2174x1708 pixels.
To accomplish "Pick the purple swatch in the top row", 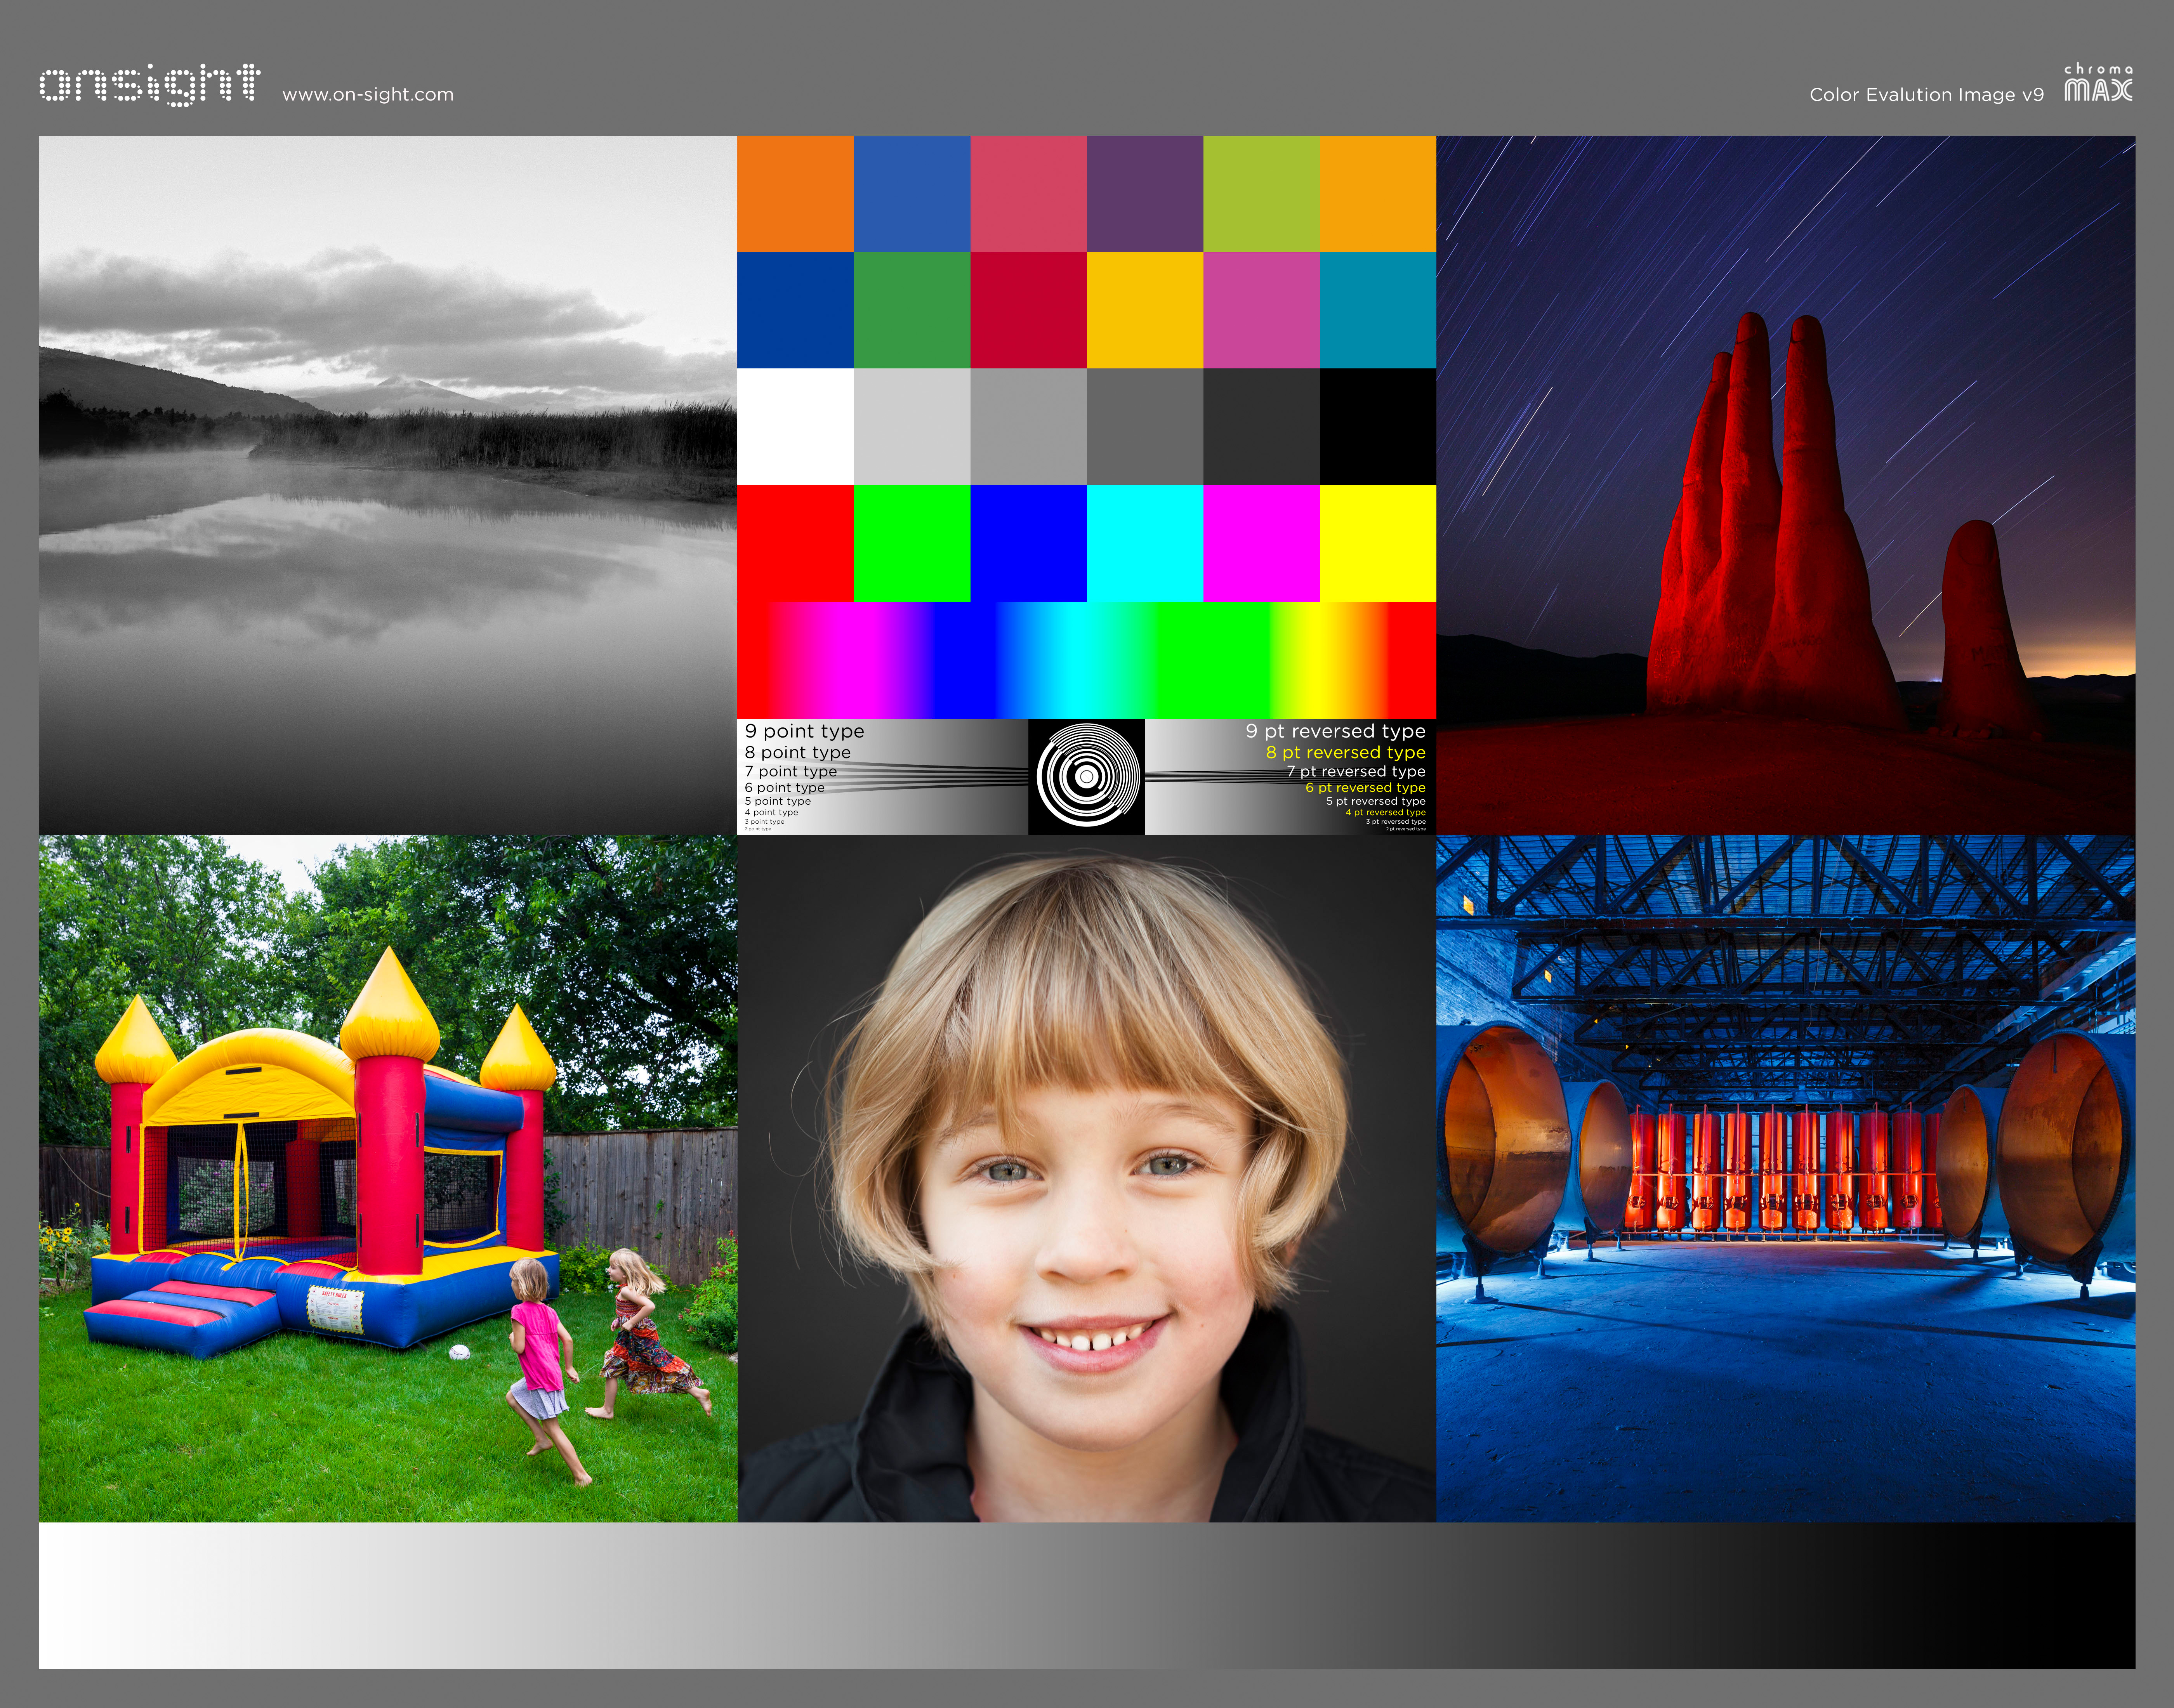I will (x=1145, y=194).
